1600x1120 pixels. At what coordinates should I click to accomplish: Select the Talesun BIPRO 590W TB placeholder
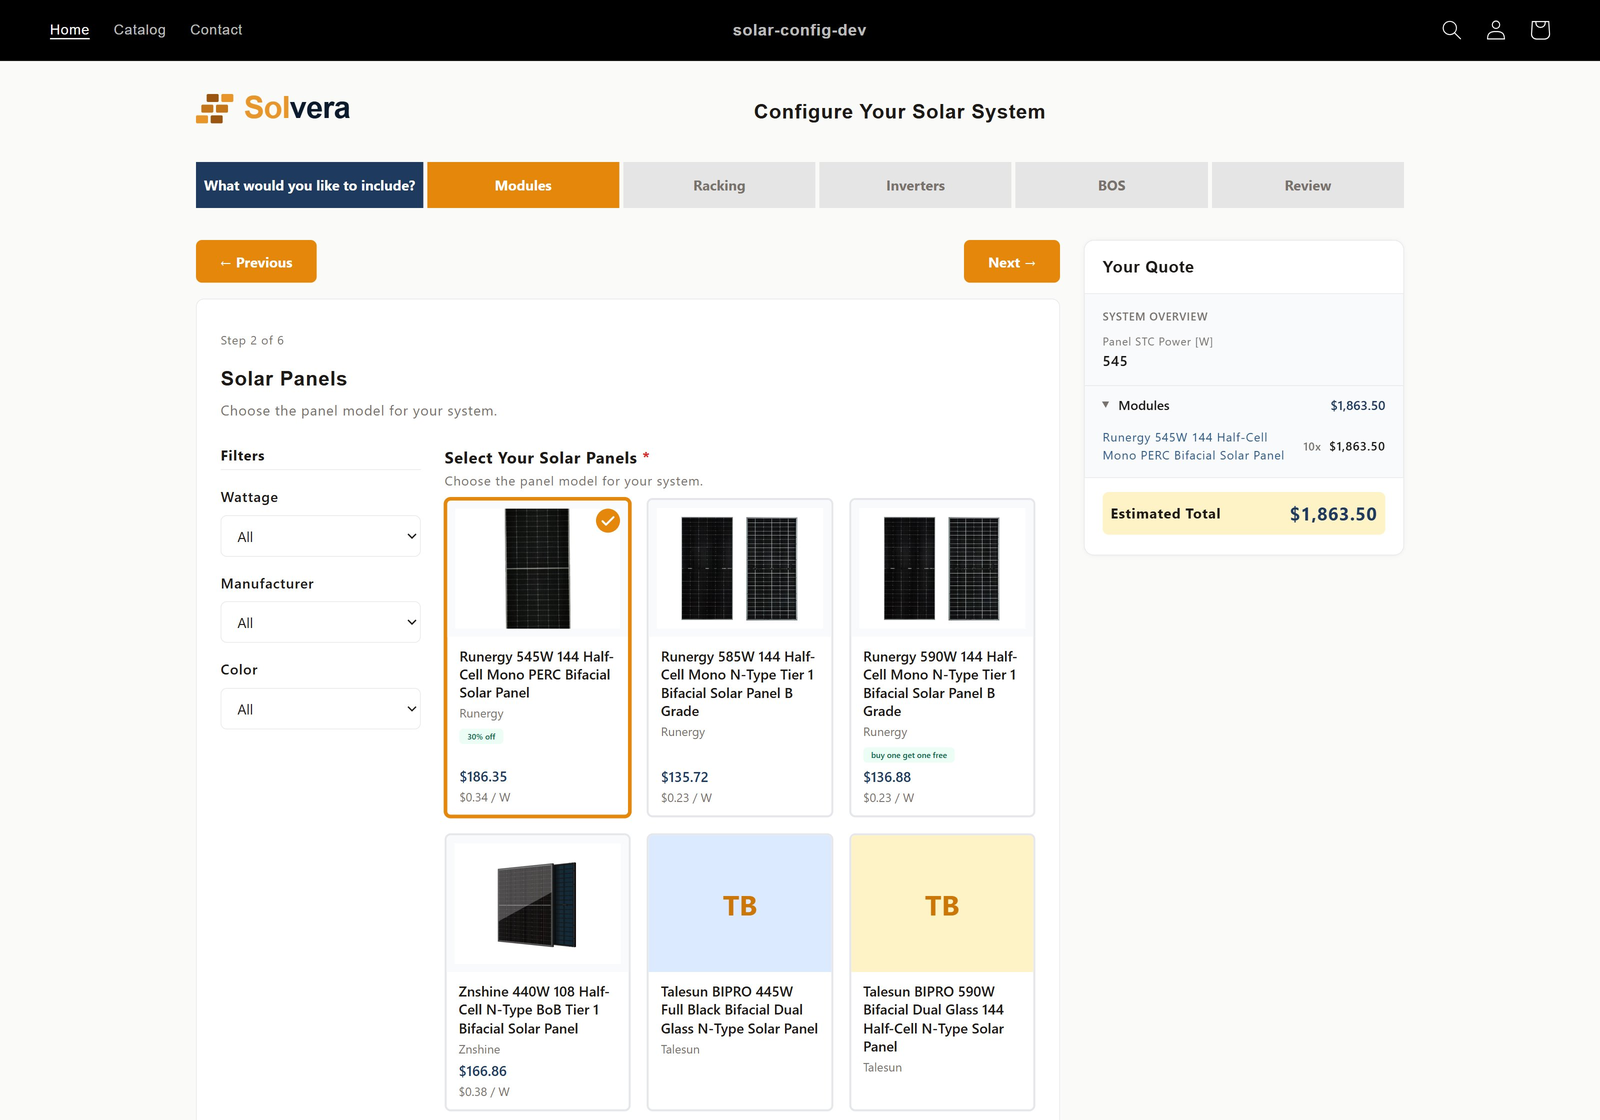[941, 904]
